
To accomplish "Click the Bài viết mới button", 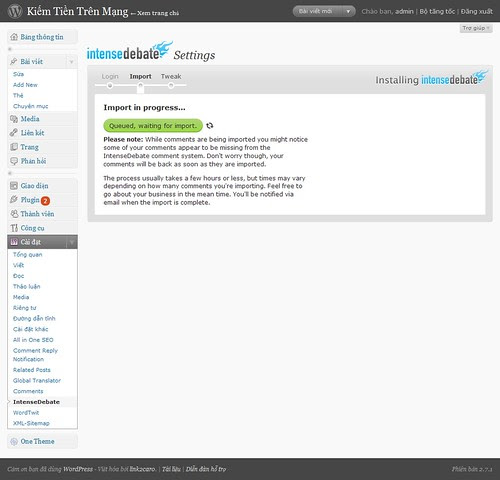I will [x=317, y=11].
